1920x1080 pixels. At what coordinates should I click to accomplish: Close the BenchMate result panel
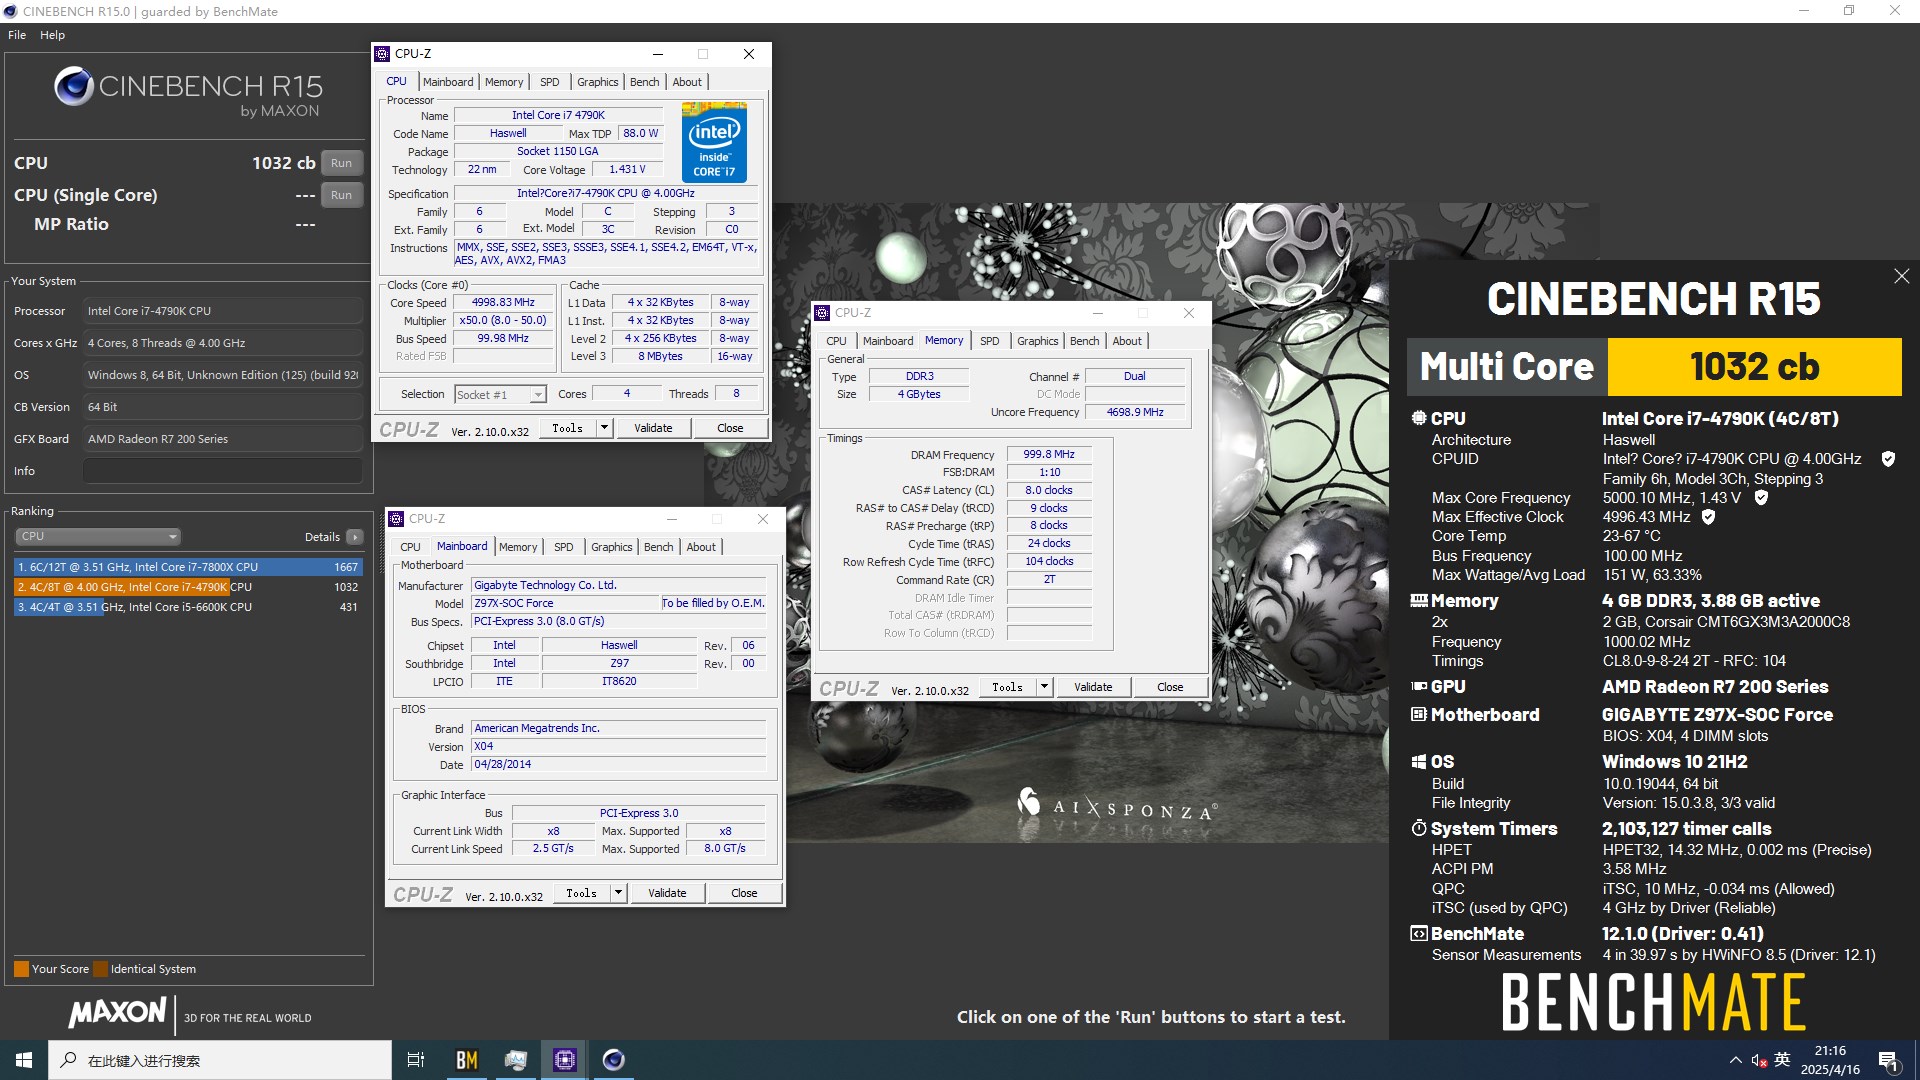(1901, 276)
